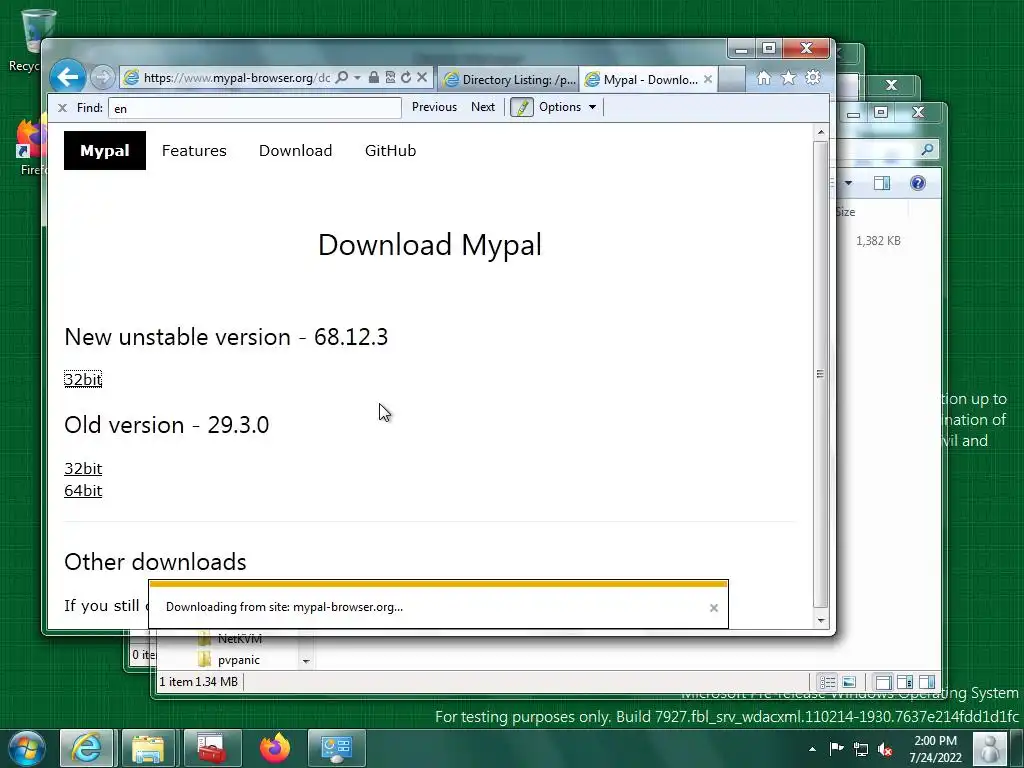The height and width of the screenshot is (768, 1024).
Task: Click search magnifier in Explorer window behind
Action: [927, 150]
